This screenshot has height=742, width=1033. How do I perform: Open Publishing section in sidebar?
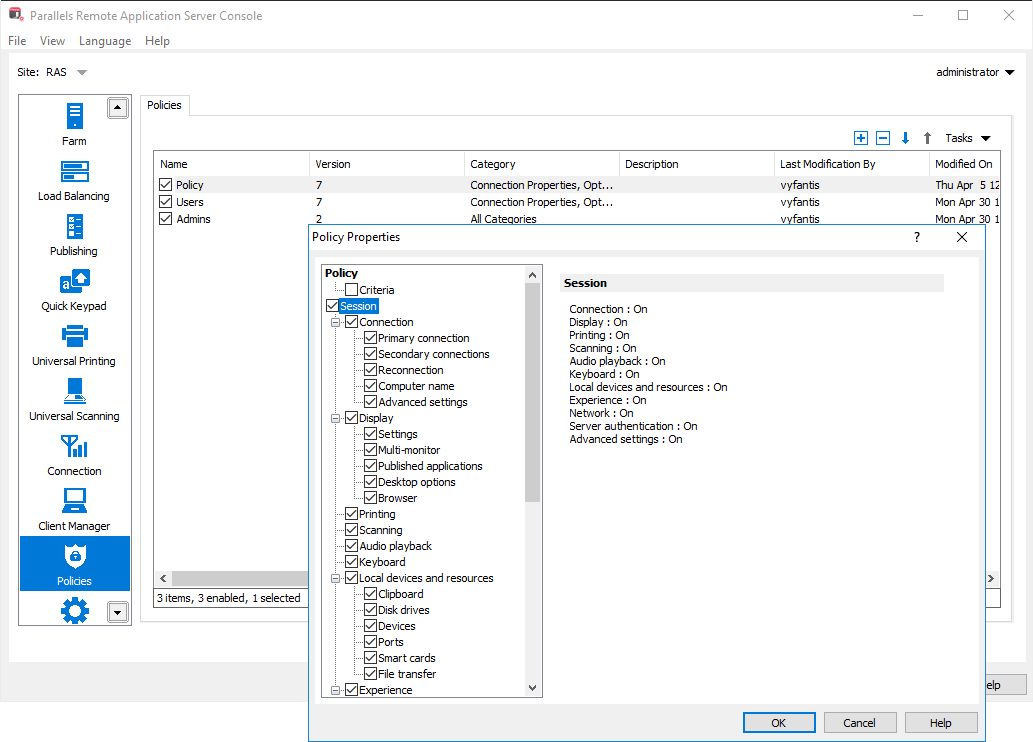coord(74,235)
